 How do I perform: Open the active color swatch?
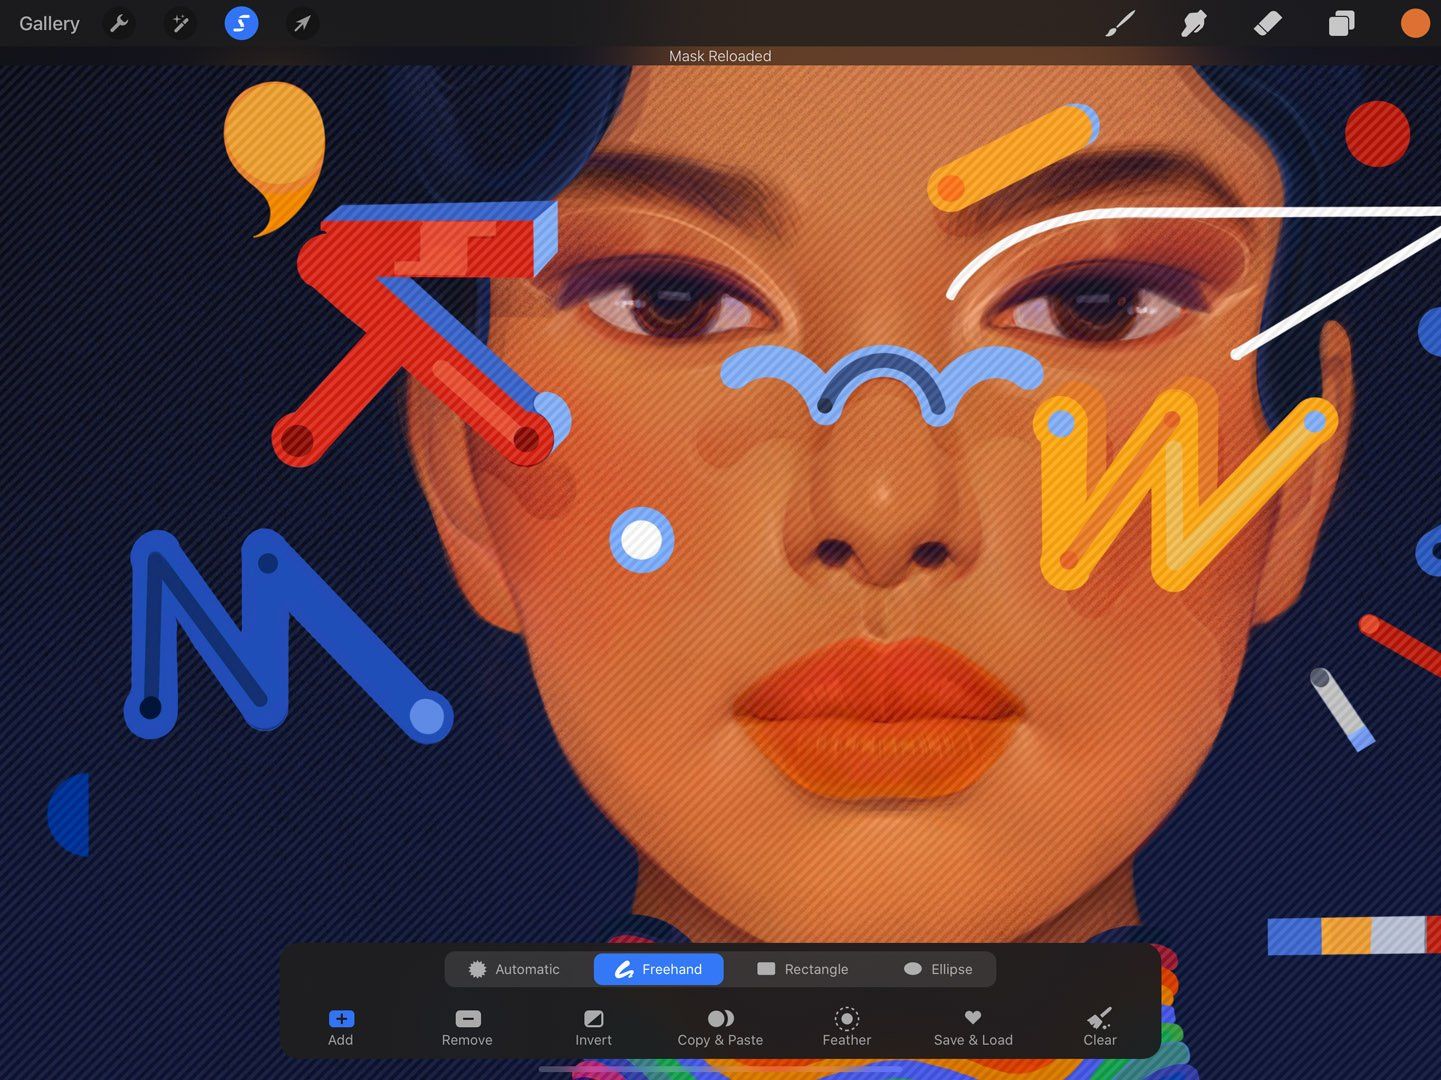tap(1414, 23)
